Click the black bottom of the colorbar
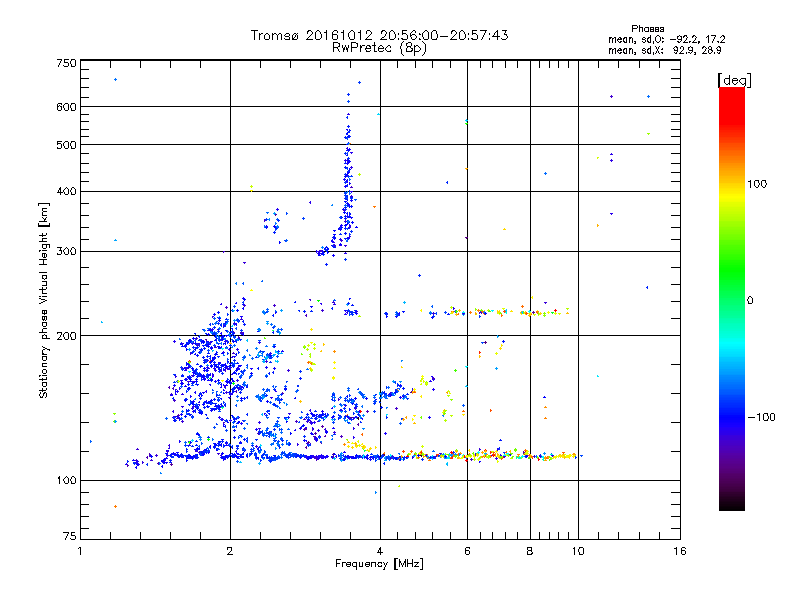 tap(732, 503)
